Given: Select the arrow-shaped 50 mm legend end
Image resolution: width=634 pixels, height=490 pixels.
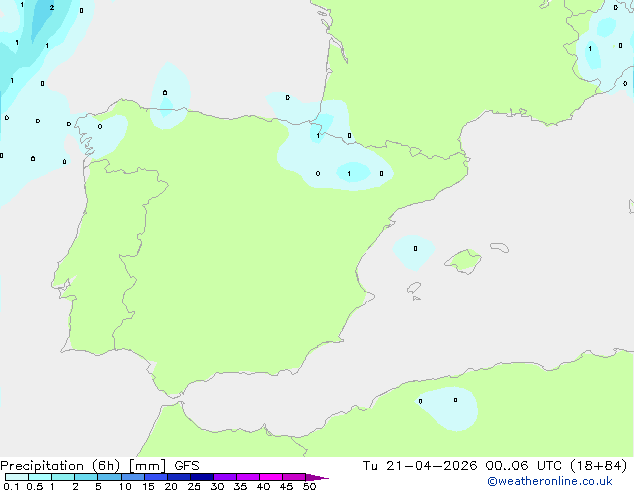Looking at the screenshot, I should [317, 477].
